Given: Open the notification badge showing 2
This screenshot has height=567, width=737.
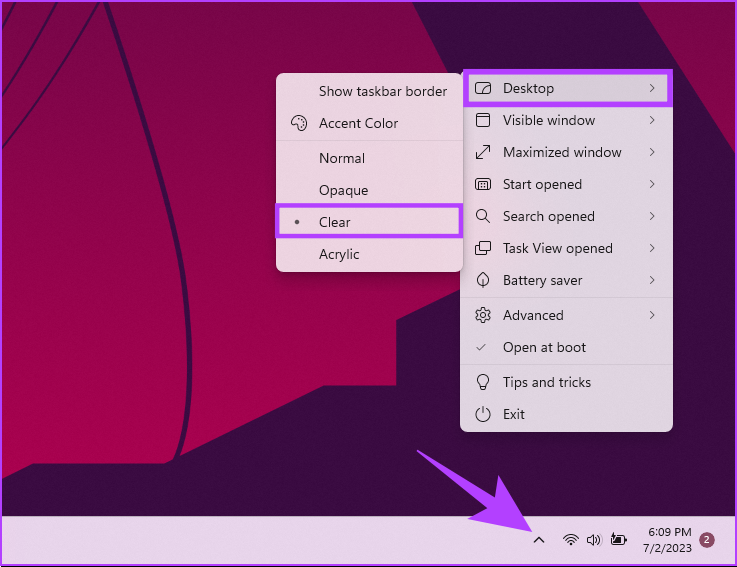Looking at the screenshot, I should point(706,540).
